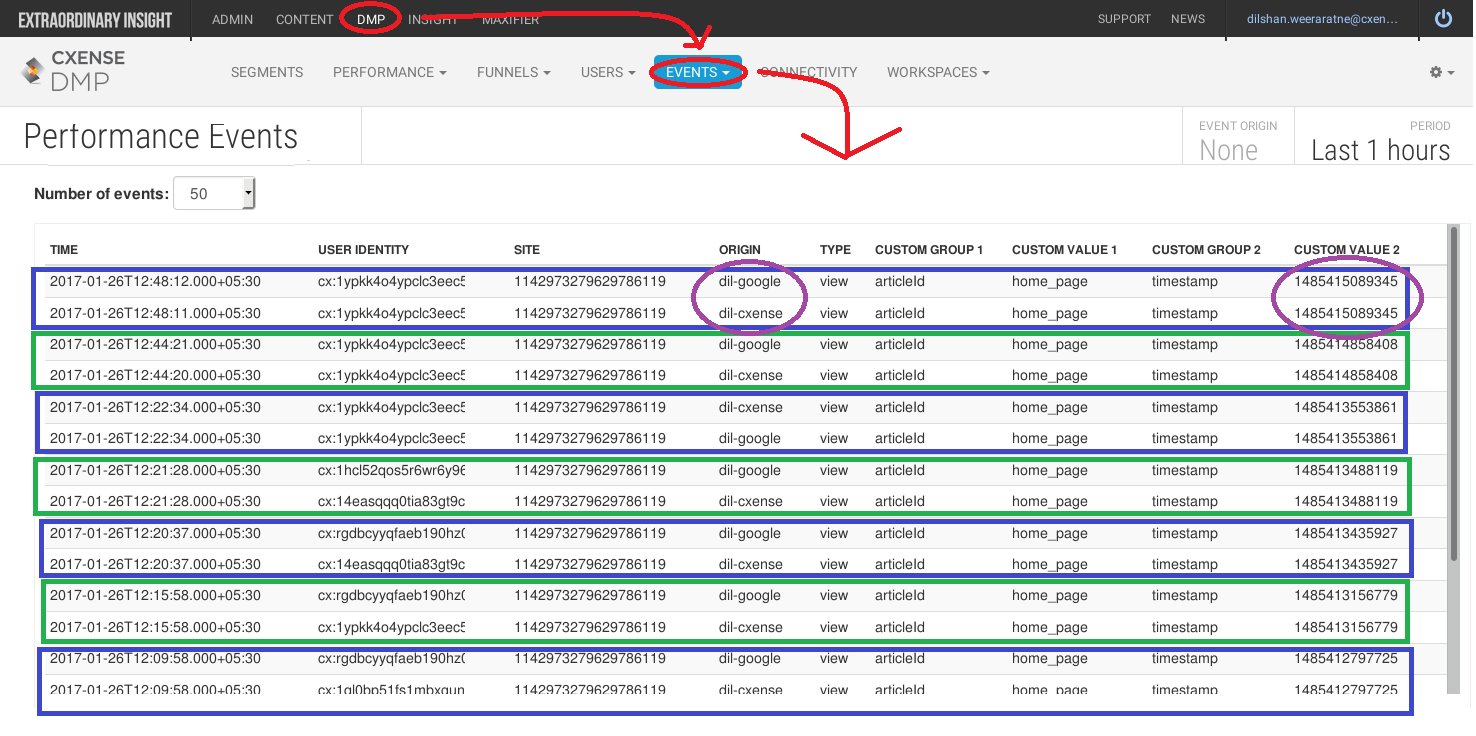Open the user account email menu
This screenshot has width=1476, height=736.
1322,19
